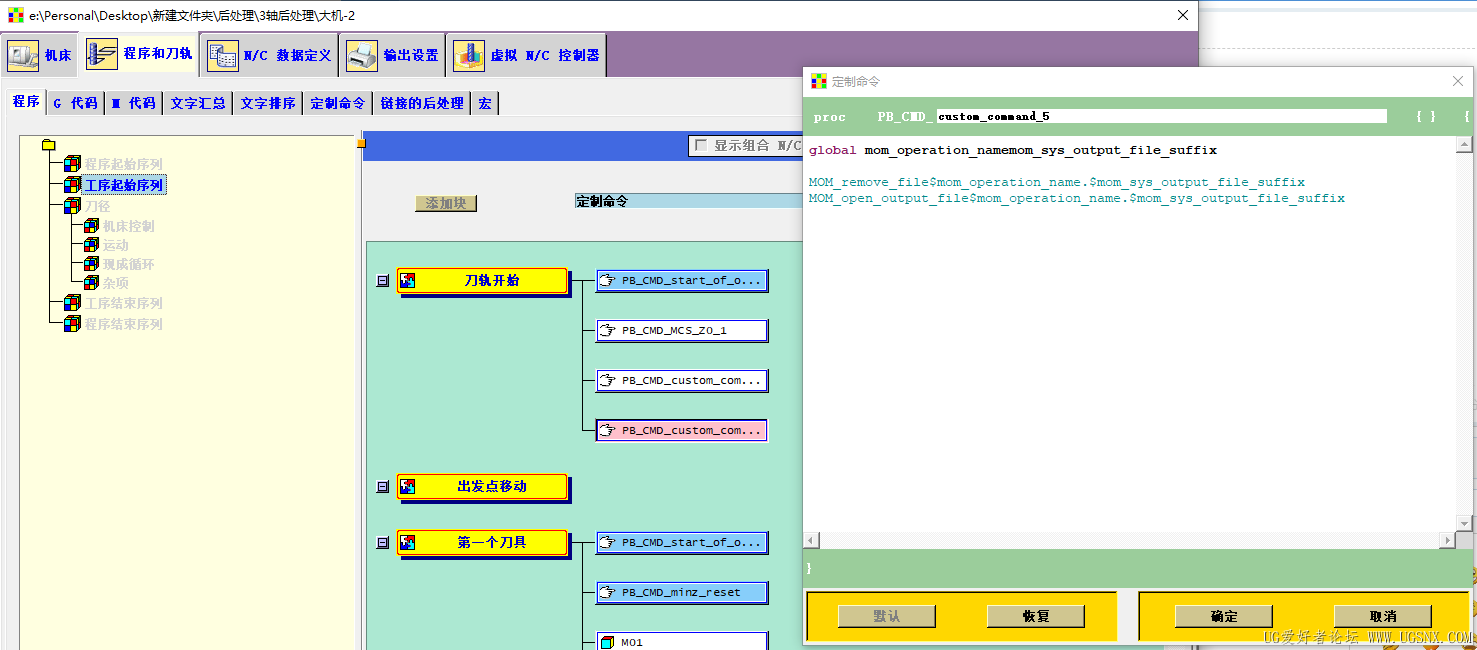Screen dimensions: 1477x650
Task: Select the G 代码 sub-tab
Action: coord(75,102)
